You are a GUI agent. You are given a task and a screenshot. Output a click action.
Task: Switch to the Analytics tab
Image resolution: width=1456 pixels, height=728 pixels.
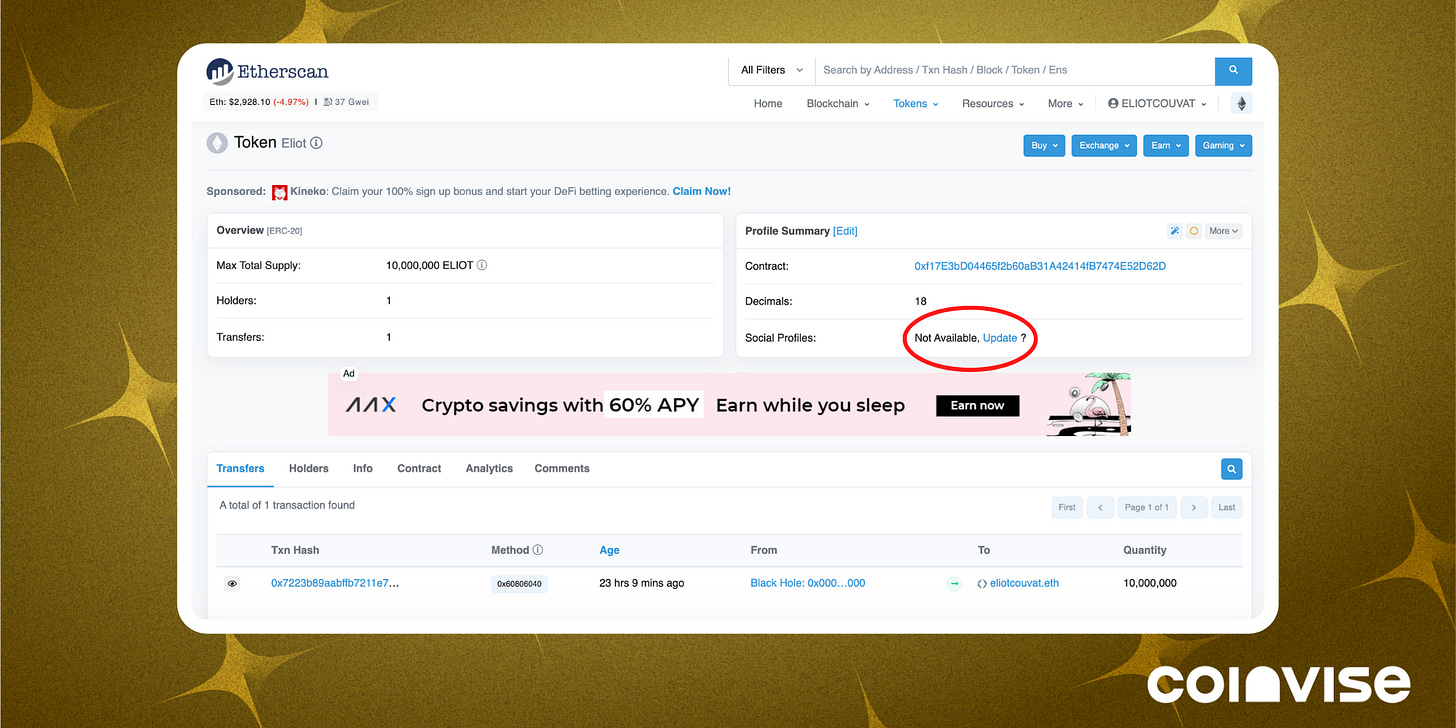point(489,468)
